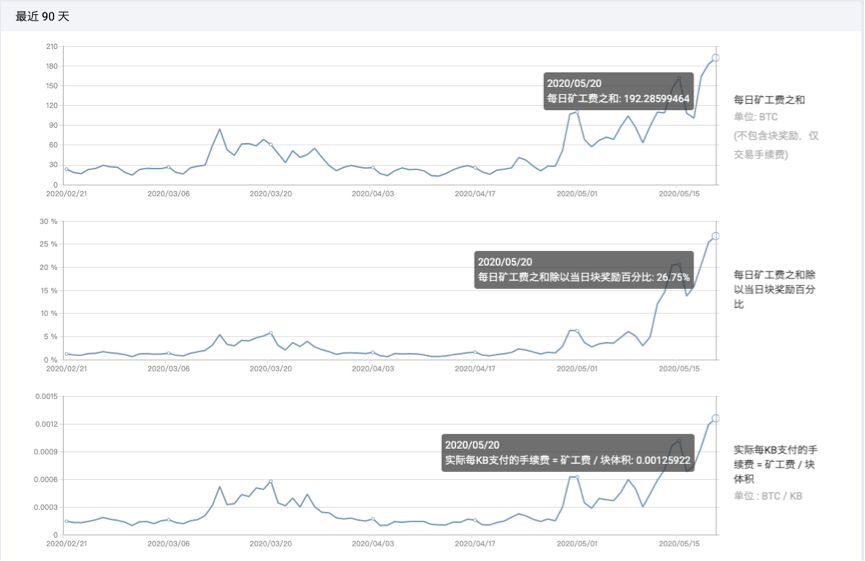Click the "每日矿工费之和除以当日块奖励百分比" chart label
This screenshot has width=865, height=561.
click(773, 288)
